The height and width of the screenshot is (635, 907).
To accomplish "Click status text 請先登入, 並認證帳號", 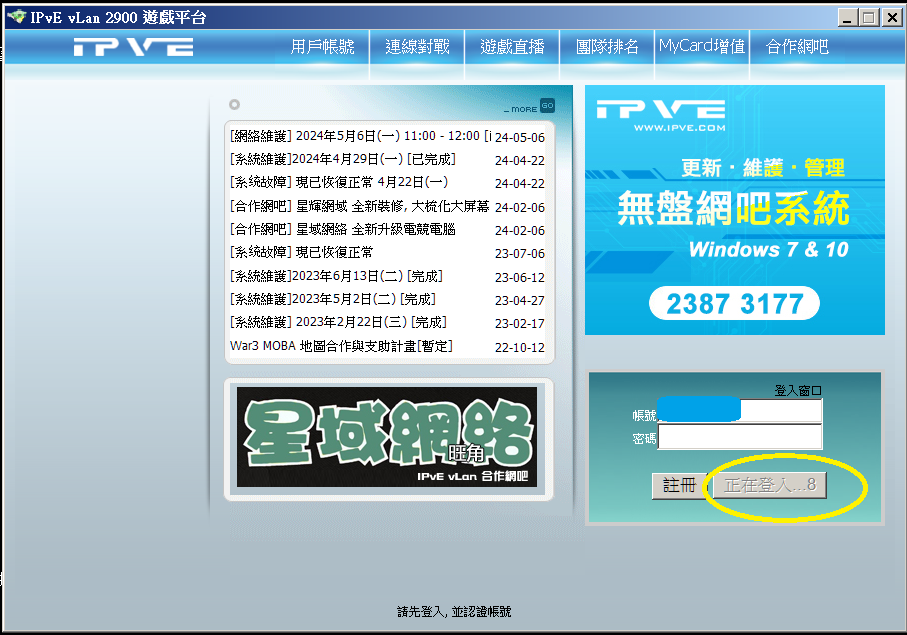I will (454, 611).
